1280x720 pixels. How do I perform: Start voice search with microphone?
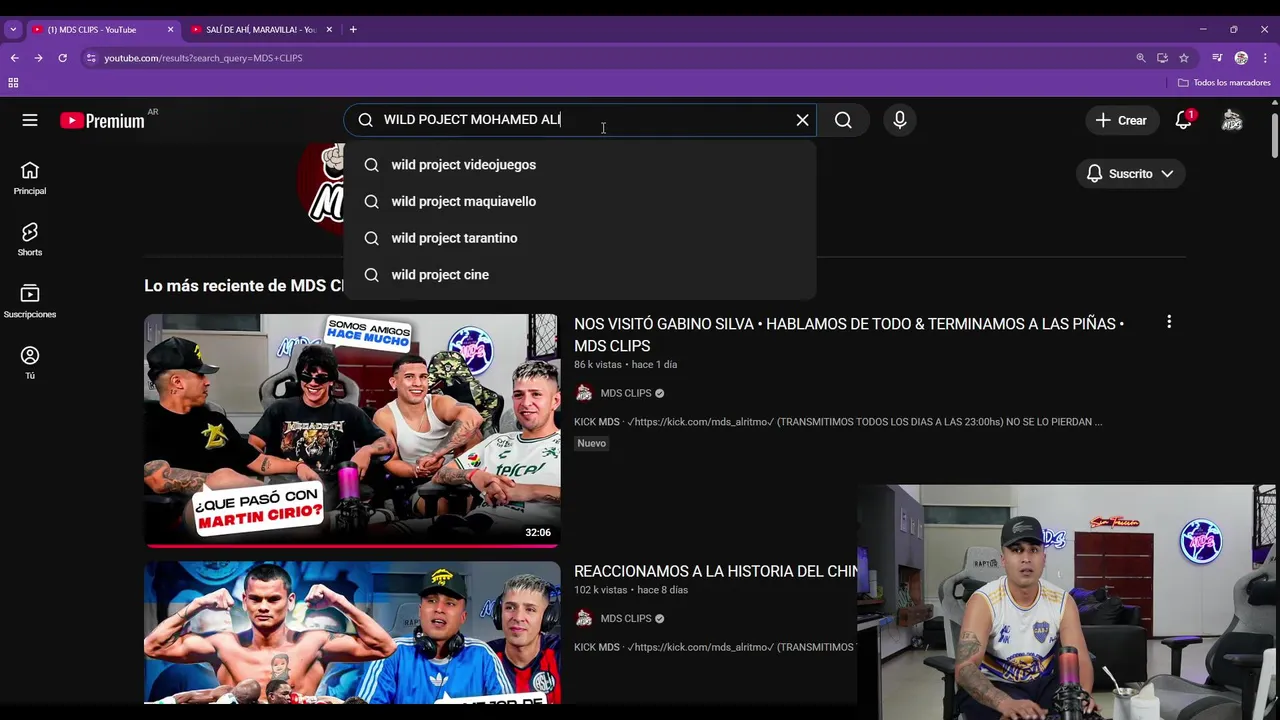(900, 120)
